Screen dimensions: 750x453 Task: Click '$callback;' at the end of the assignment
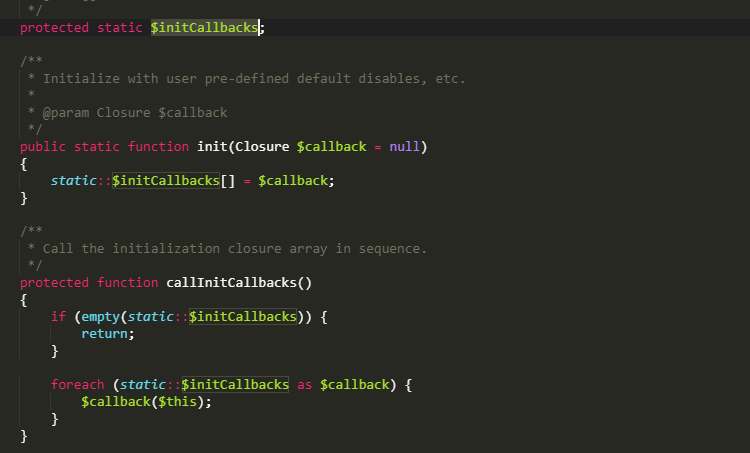(297, 181)
